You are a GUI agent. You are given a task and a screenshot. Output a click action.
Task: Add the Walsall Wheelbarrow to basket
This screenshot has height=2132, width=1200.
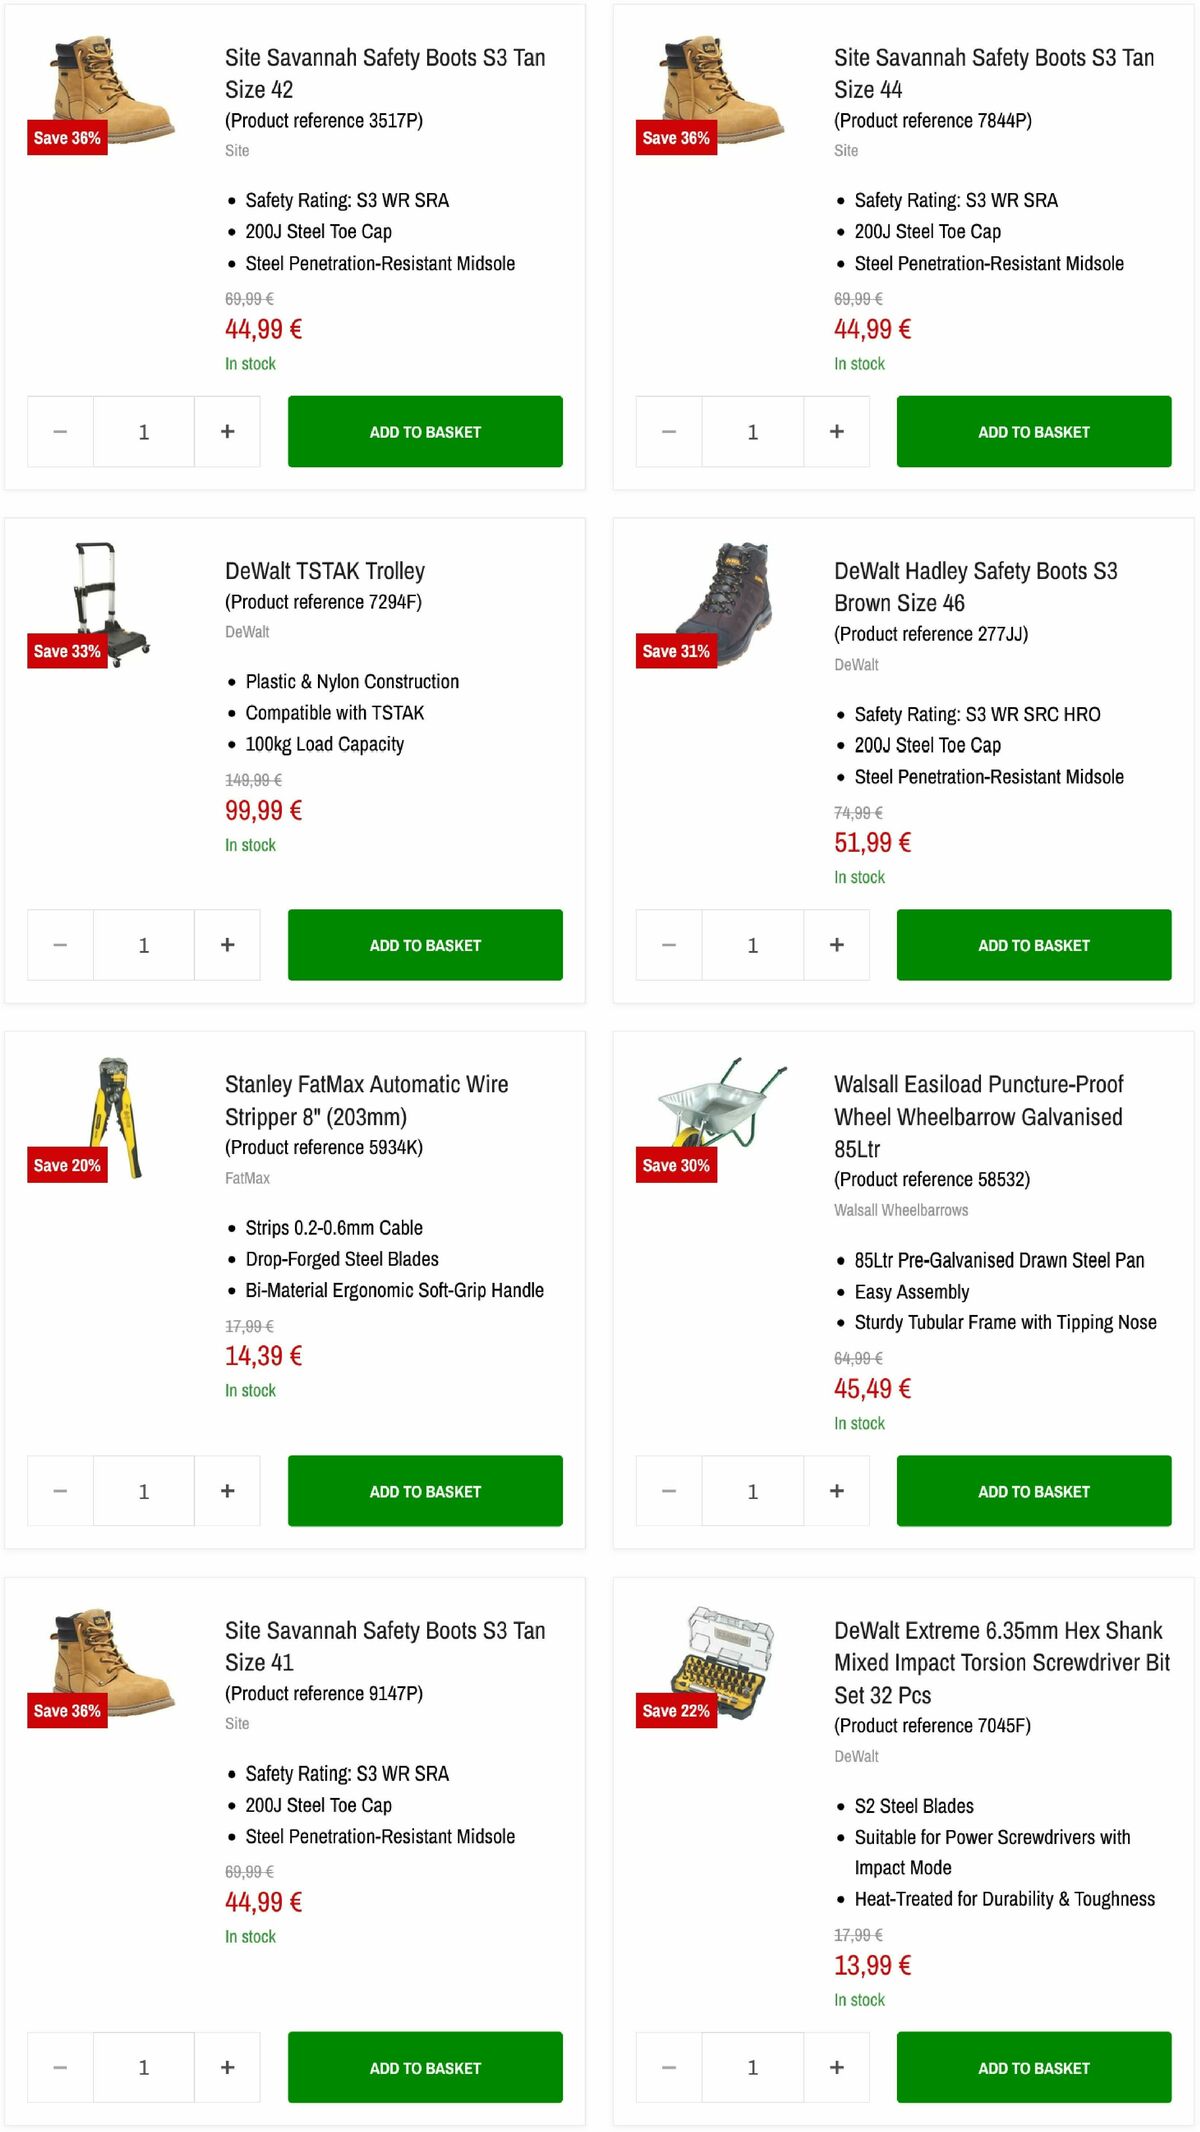point(1033,1490)
